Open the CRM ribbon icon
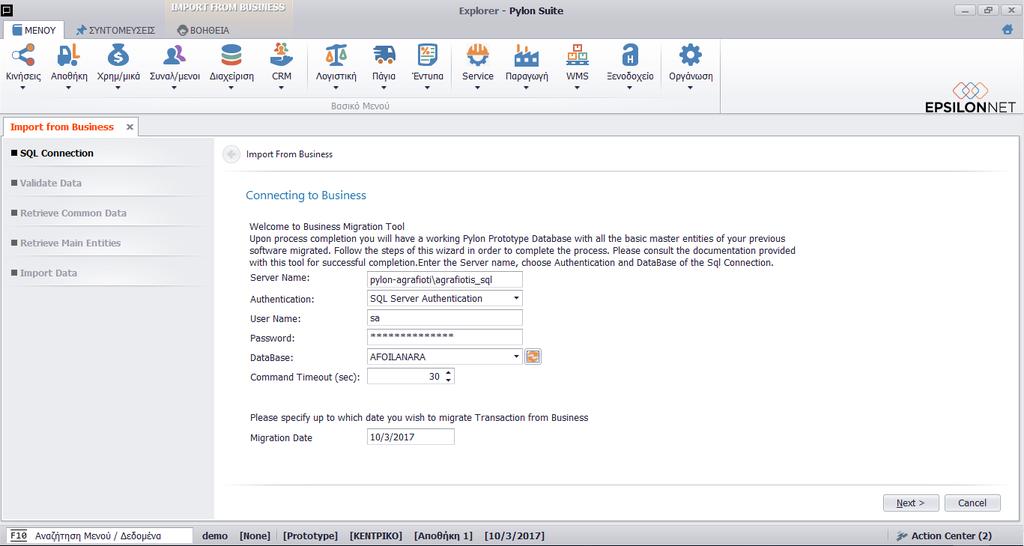Screen dimensions: 1024x546 281,56
